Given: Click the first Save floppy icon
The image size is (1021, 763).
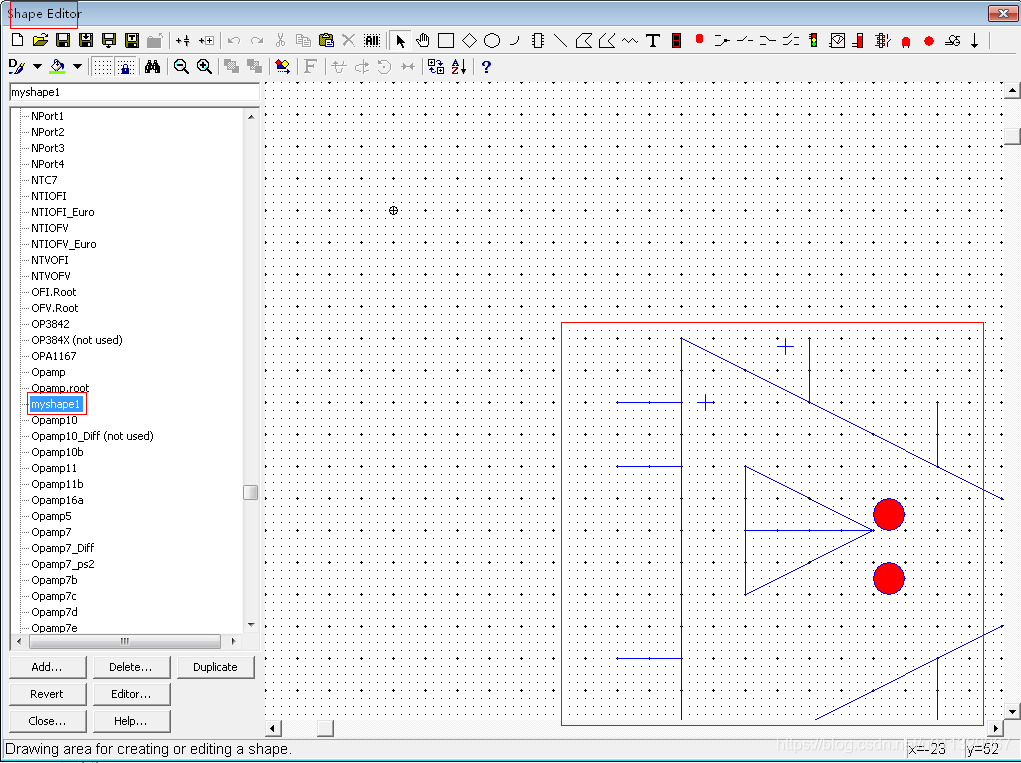Looking at the screenshot, I should pos(63,40).
